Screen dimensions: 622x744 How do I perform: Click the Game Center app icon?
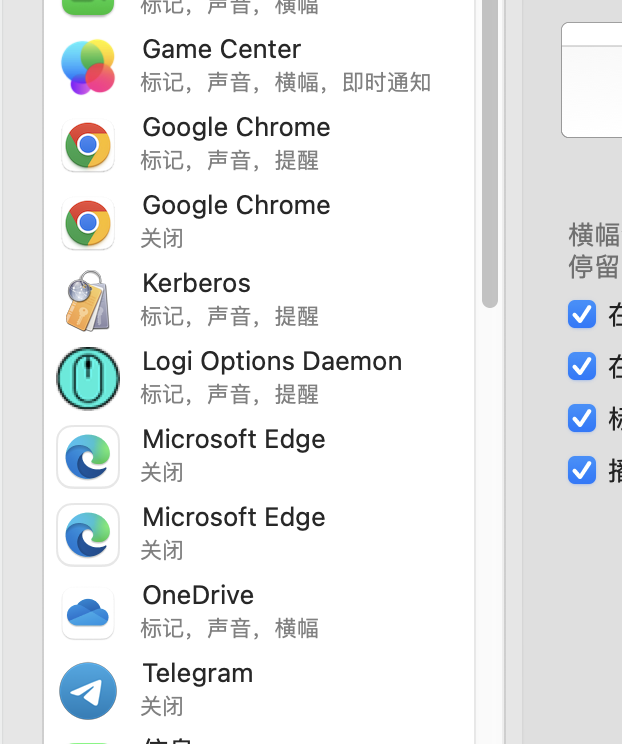88,66
